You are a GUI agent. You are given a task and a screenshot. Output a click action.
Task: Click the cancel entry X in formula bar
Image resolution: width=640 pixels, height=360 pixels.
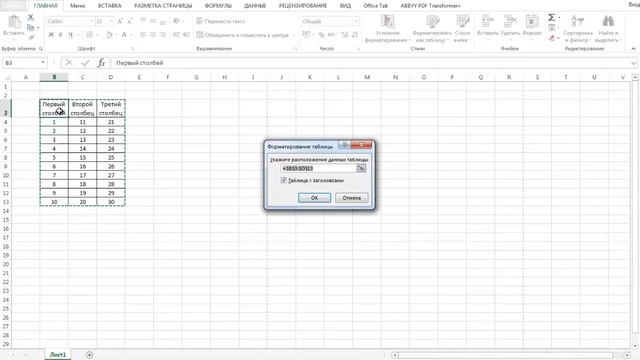pos(69,63)
